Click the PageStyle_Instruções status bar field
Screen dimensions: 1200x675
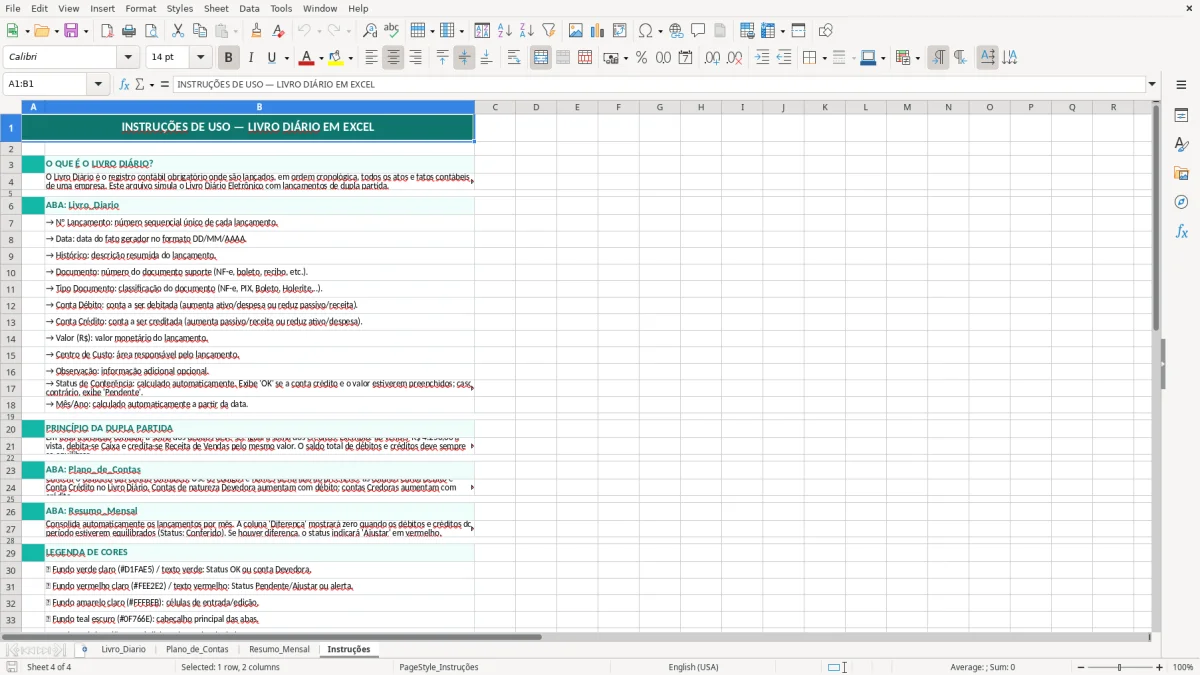coord(439,667)
